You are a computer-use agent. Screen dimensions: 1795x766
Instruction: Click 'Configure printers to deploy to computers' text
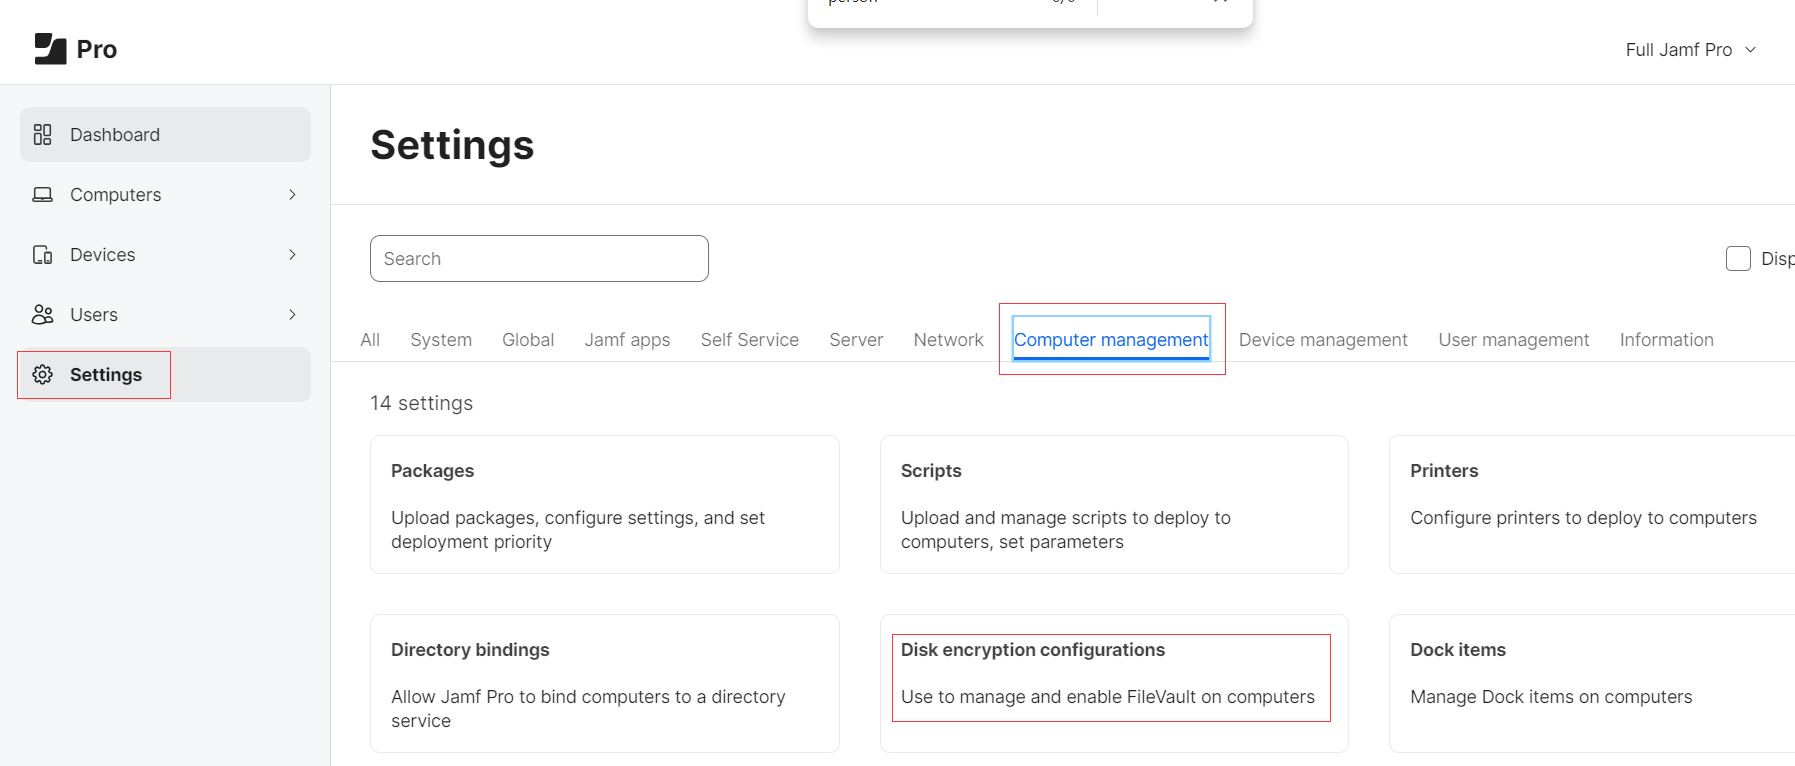[x=1583, y=518]
